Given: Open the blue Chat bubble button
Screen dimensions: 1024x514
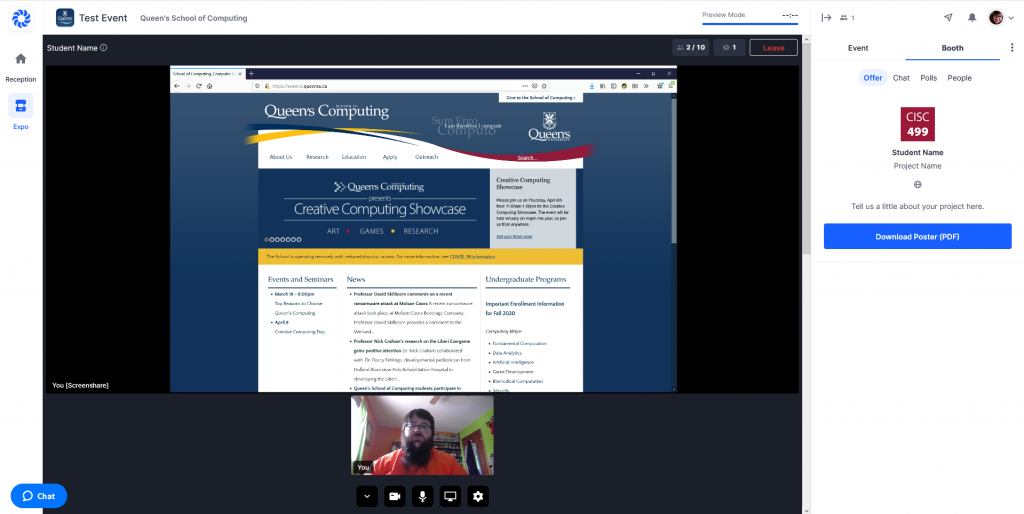Looking at the screenshot, I should pyautogui.click(x=39, y=496).
